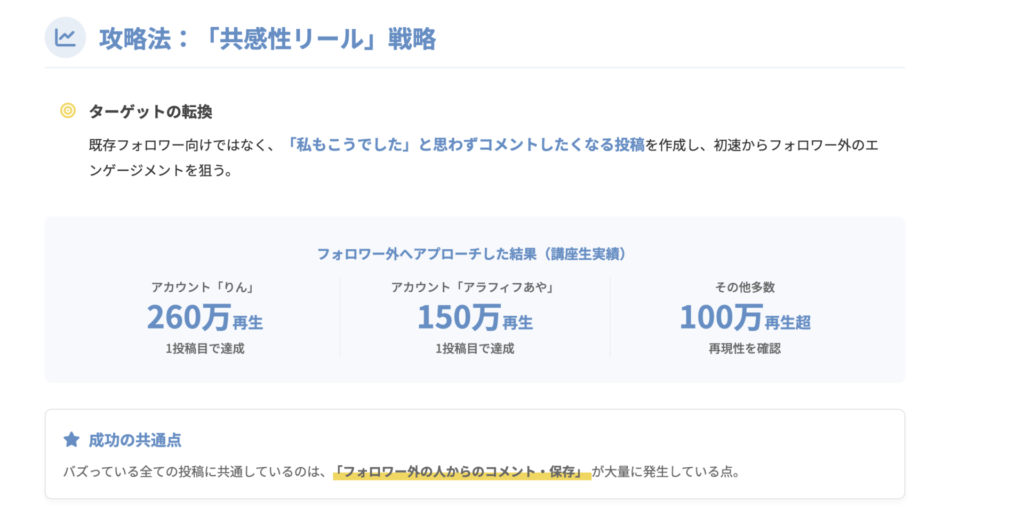Click the yellow target icon
1024x519 pixels.
68,111
